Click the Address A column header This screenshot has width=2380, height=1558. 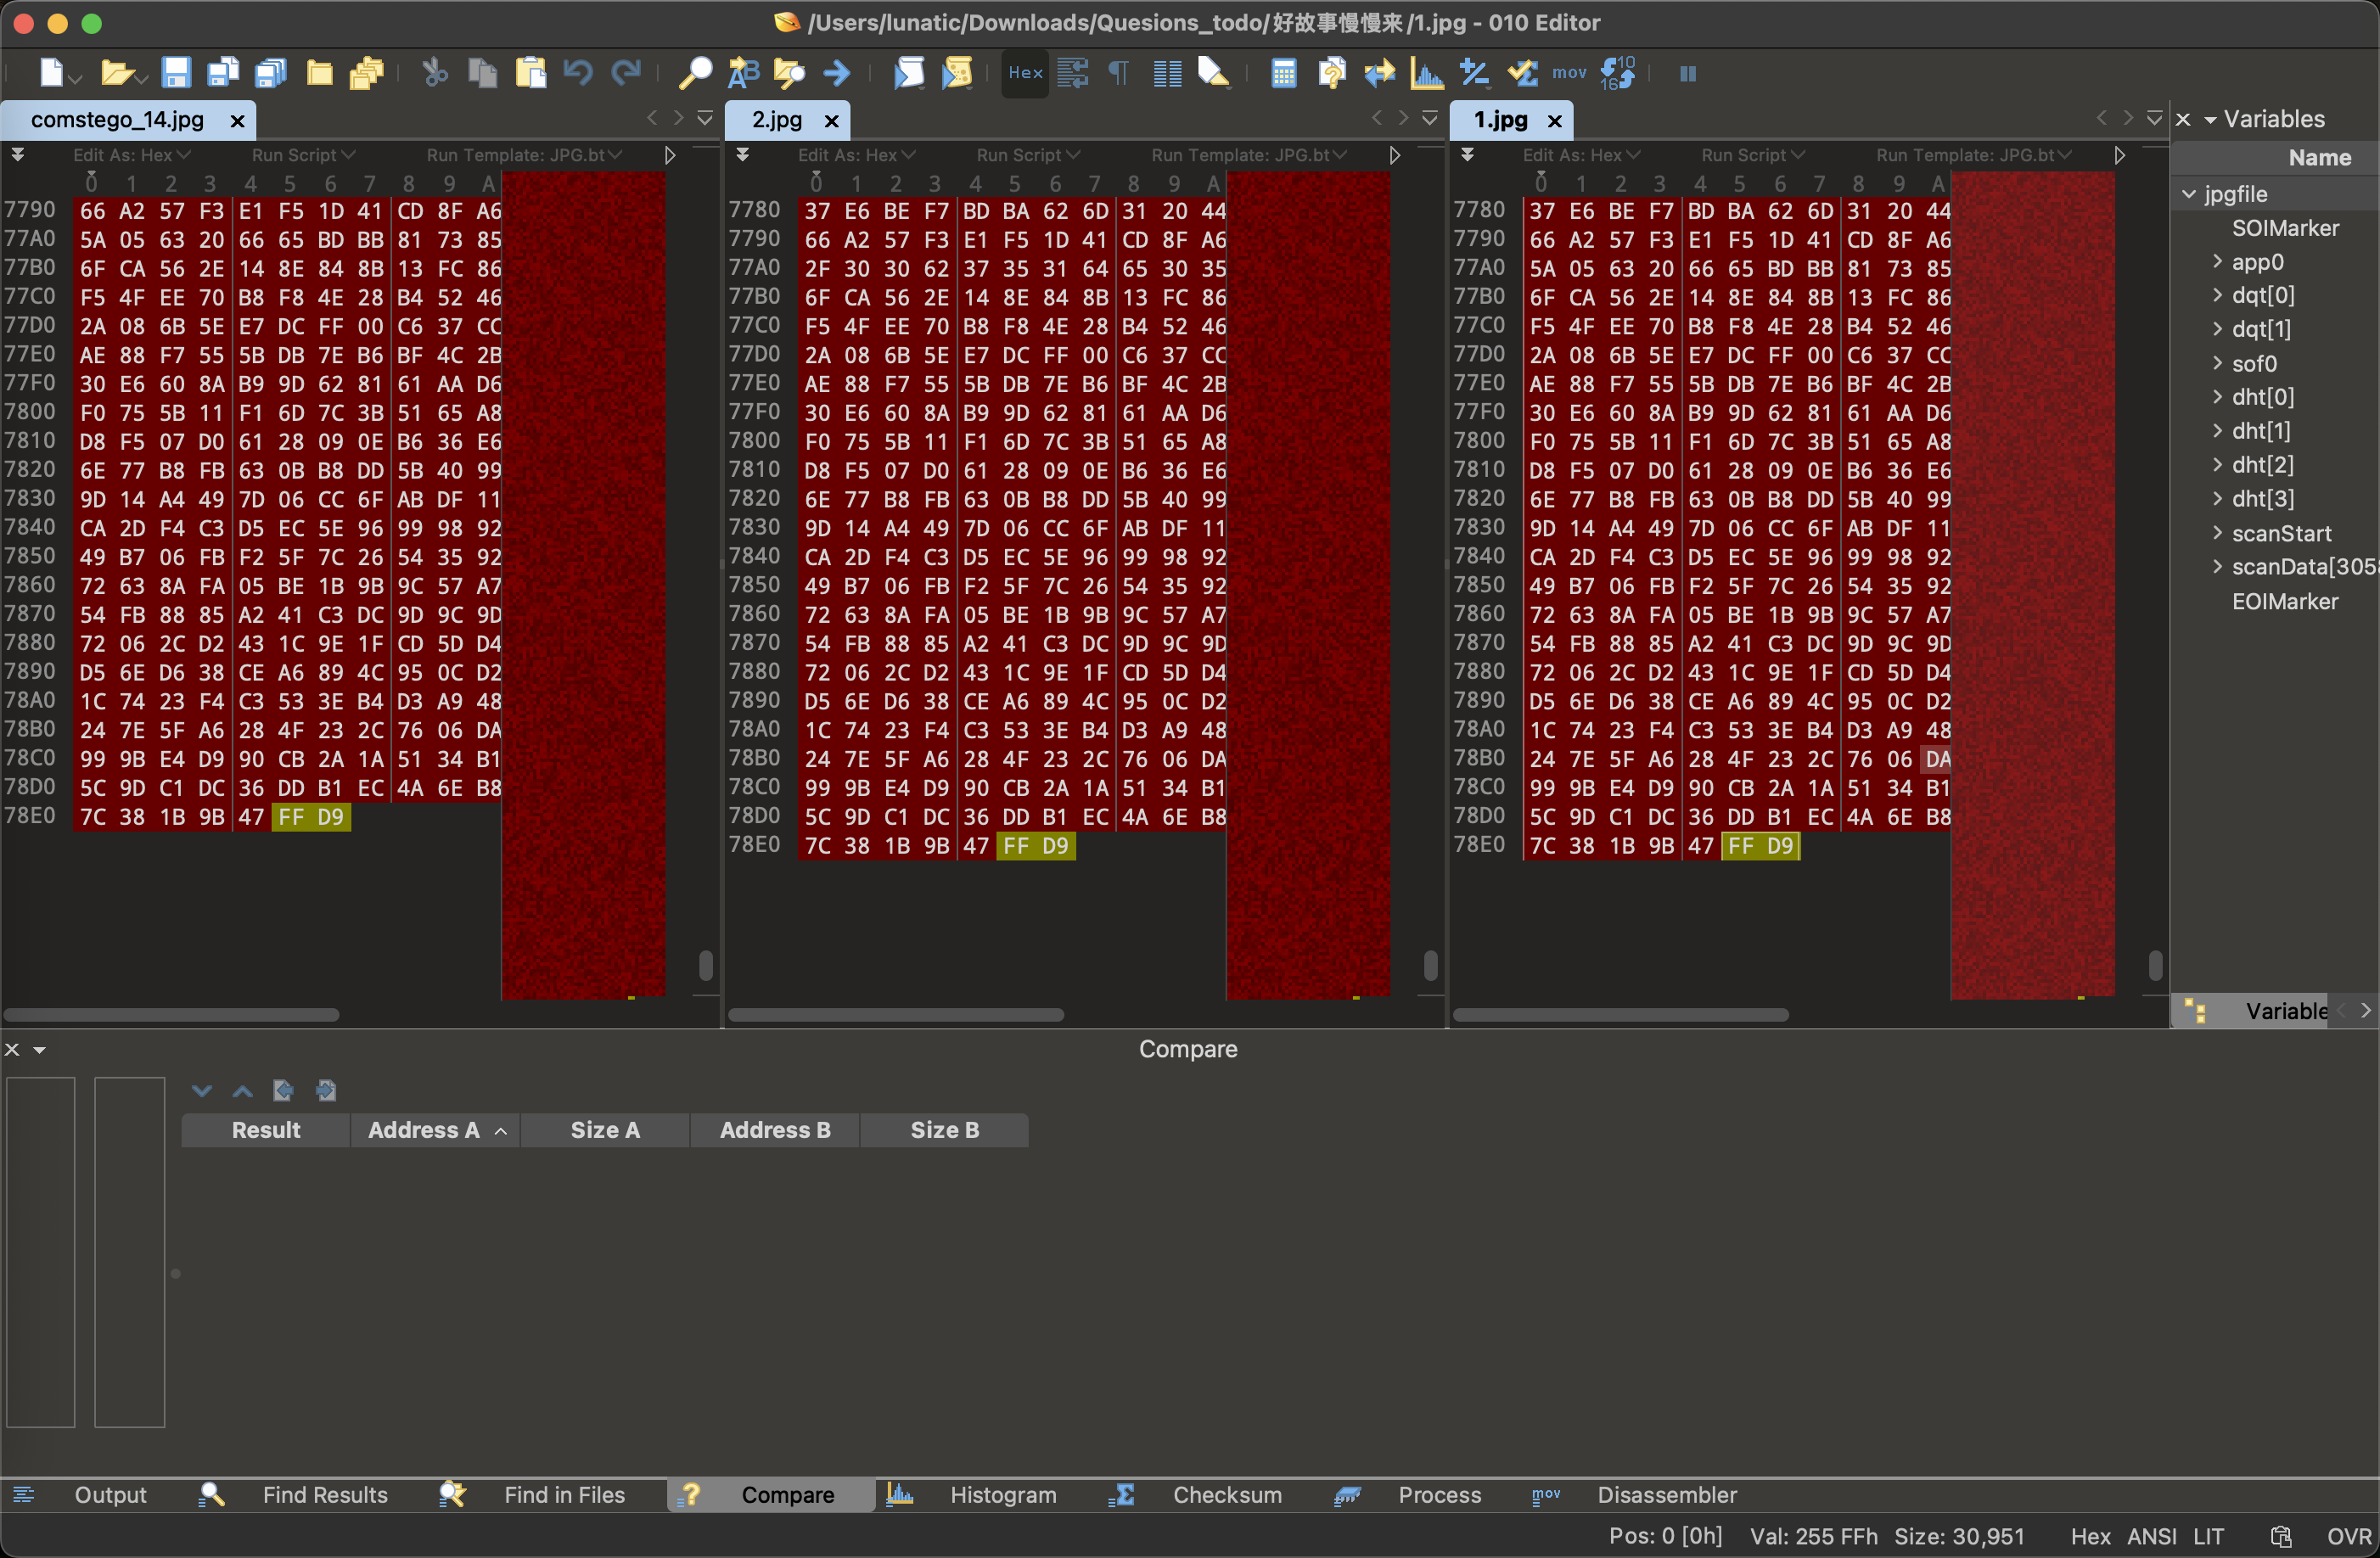[x=424, y=1130]
